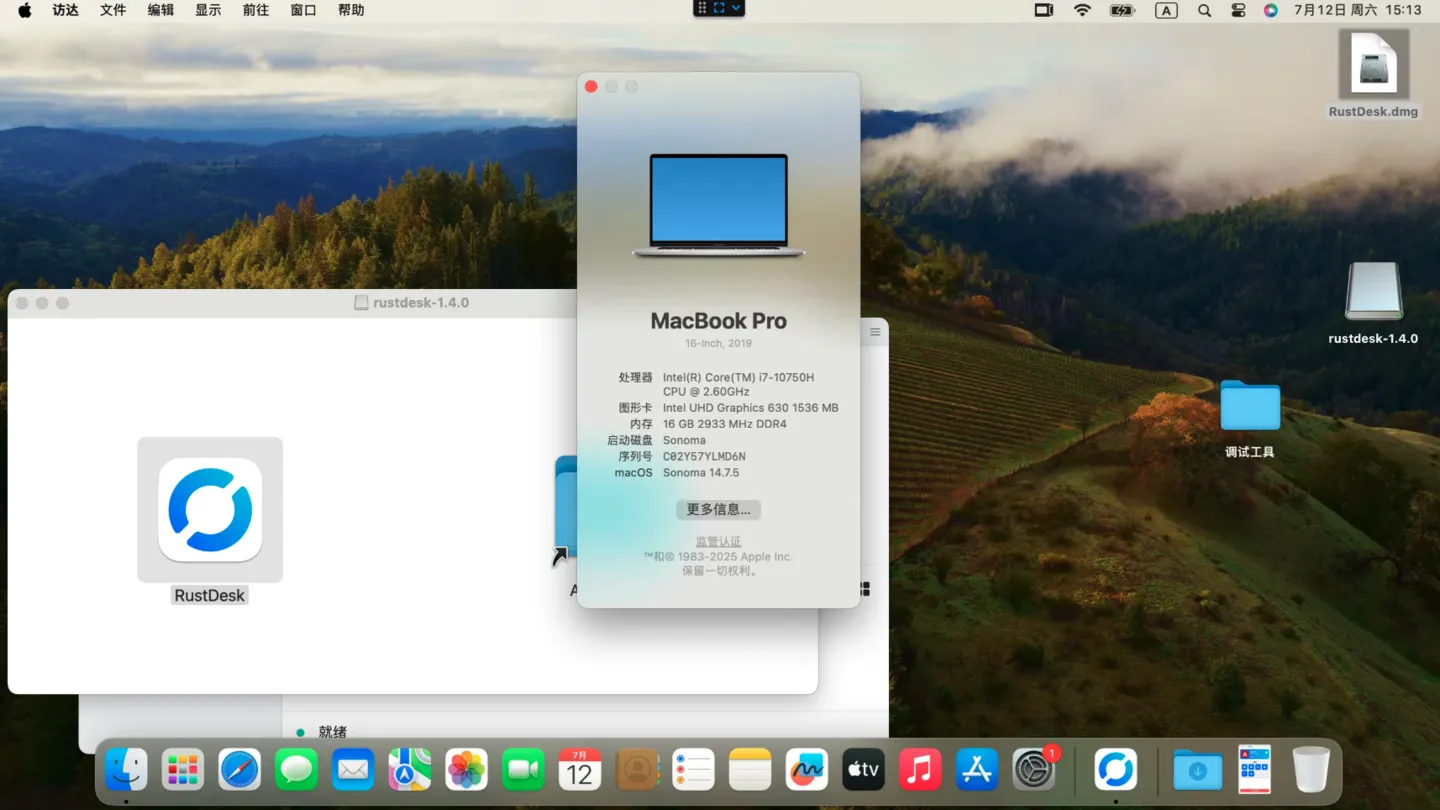Open the 前往 menu
The height and width of the screenshot is (810, 1440).
[256, 10]
